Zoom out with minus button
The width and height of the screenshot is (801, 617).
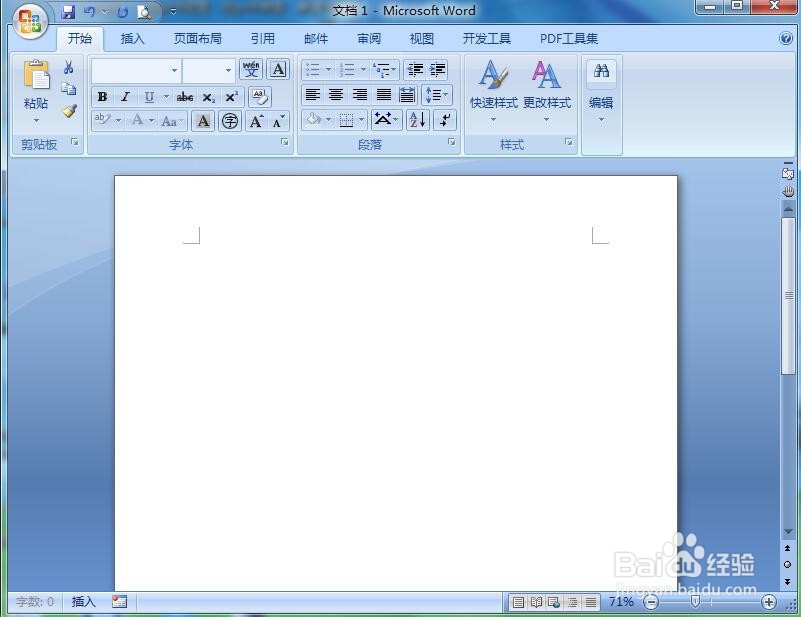[651, 602]
